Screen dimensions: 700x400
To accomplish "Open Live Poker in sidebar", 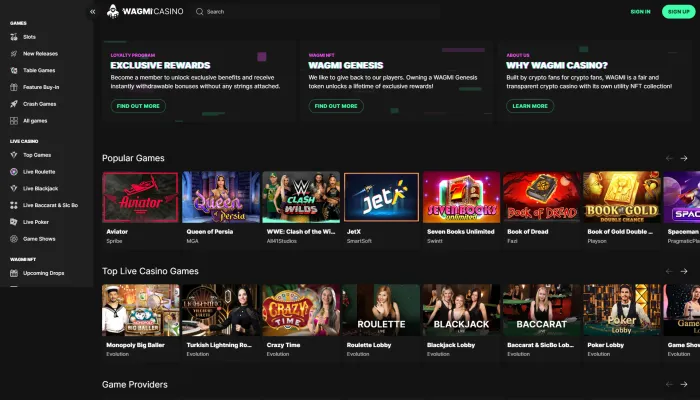I will coord(36,222).
